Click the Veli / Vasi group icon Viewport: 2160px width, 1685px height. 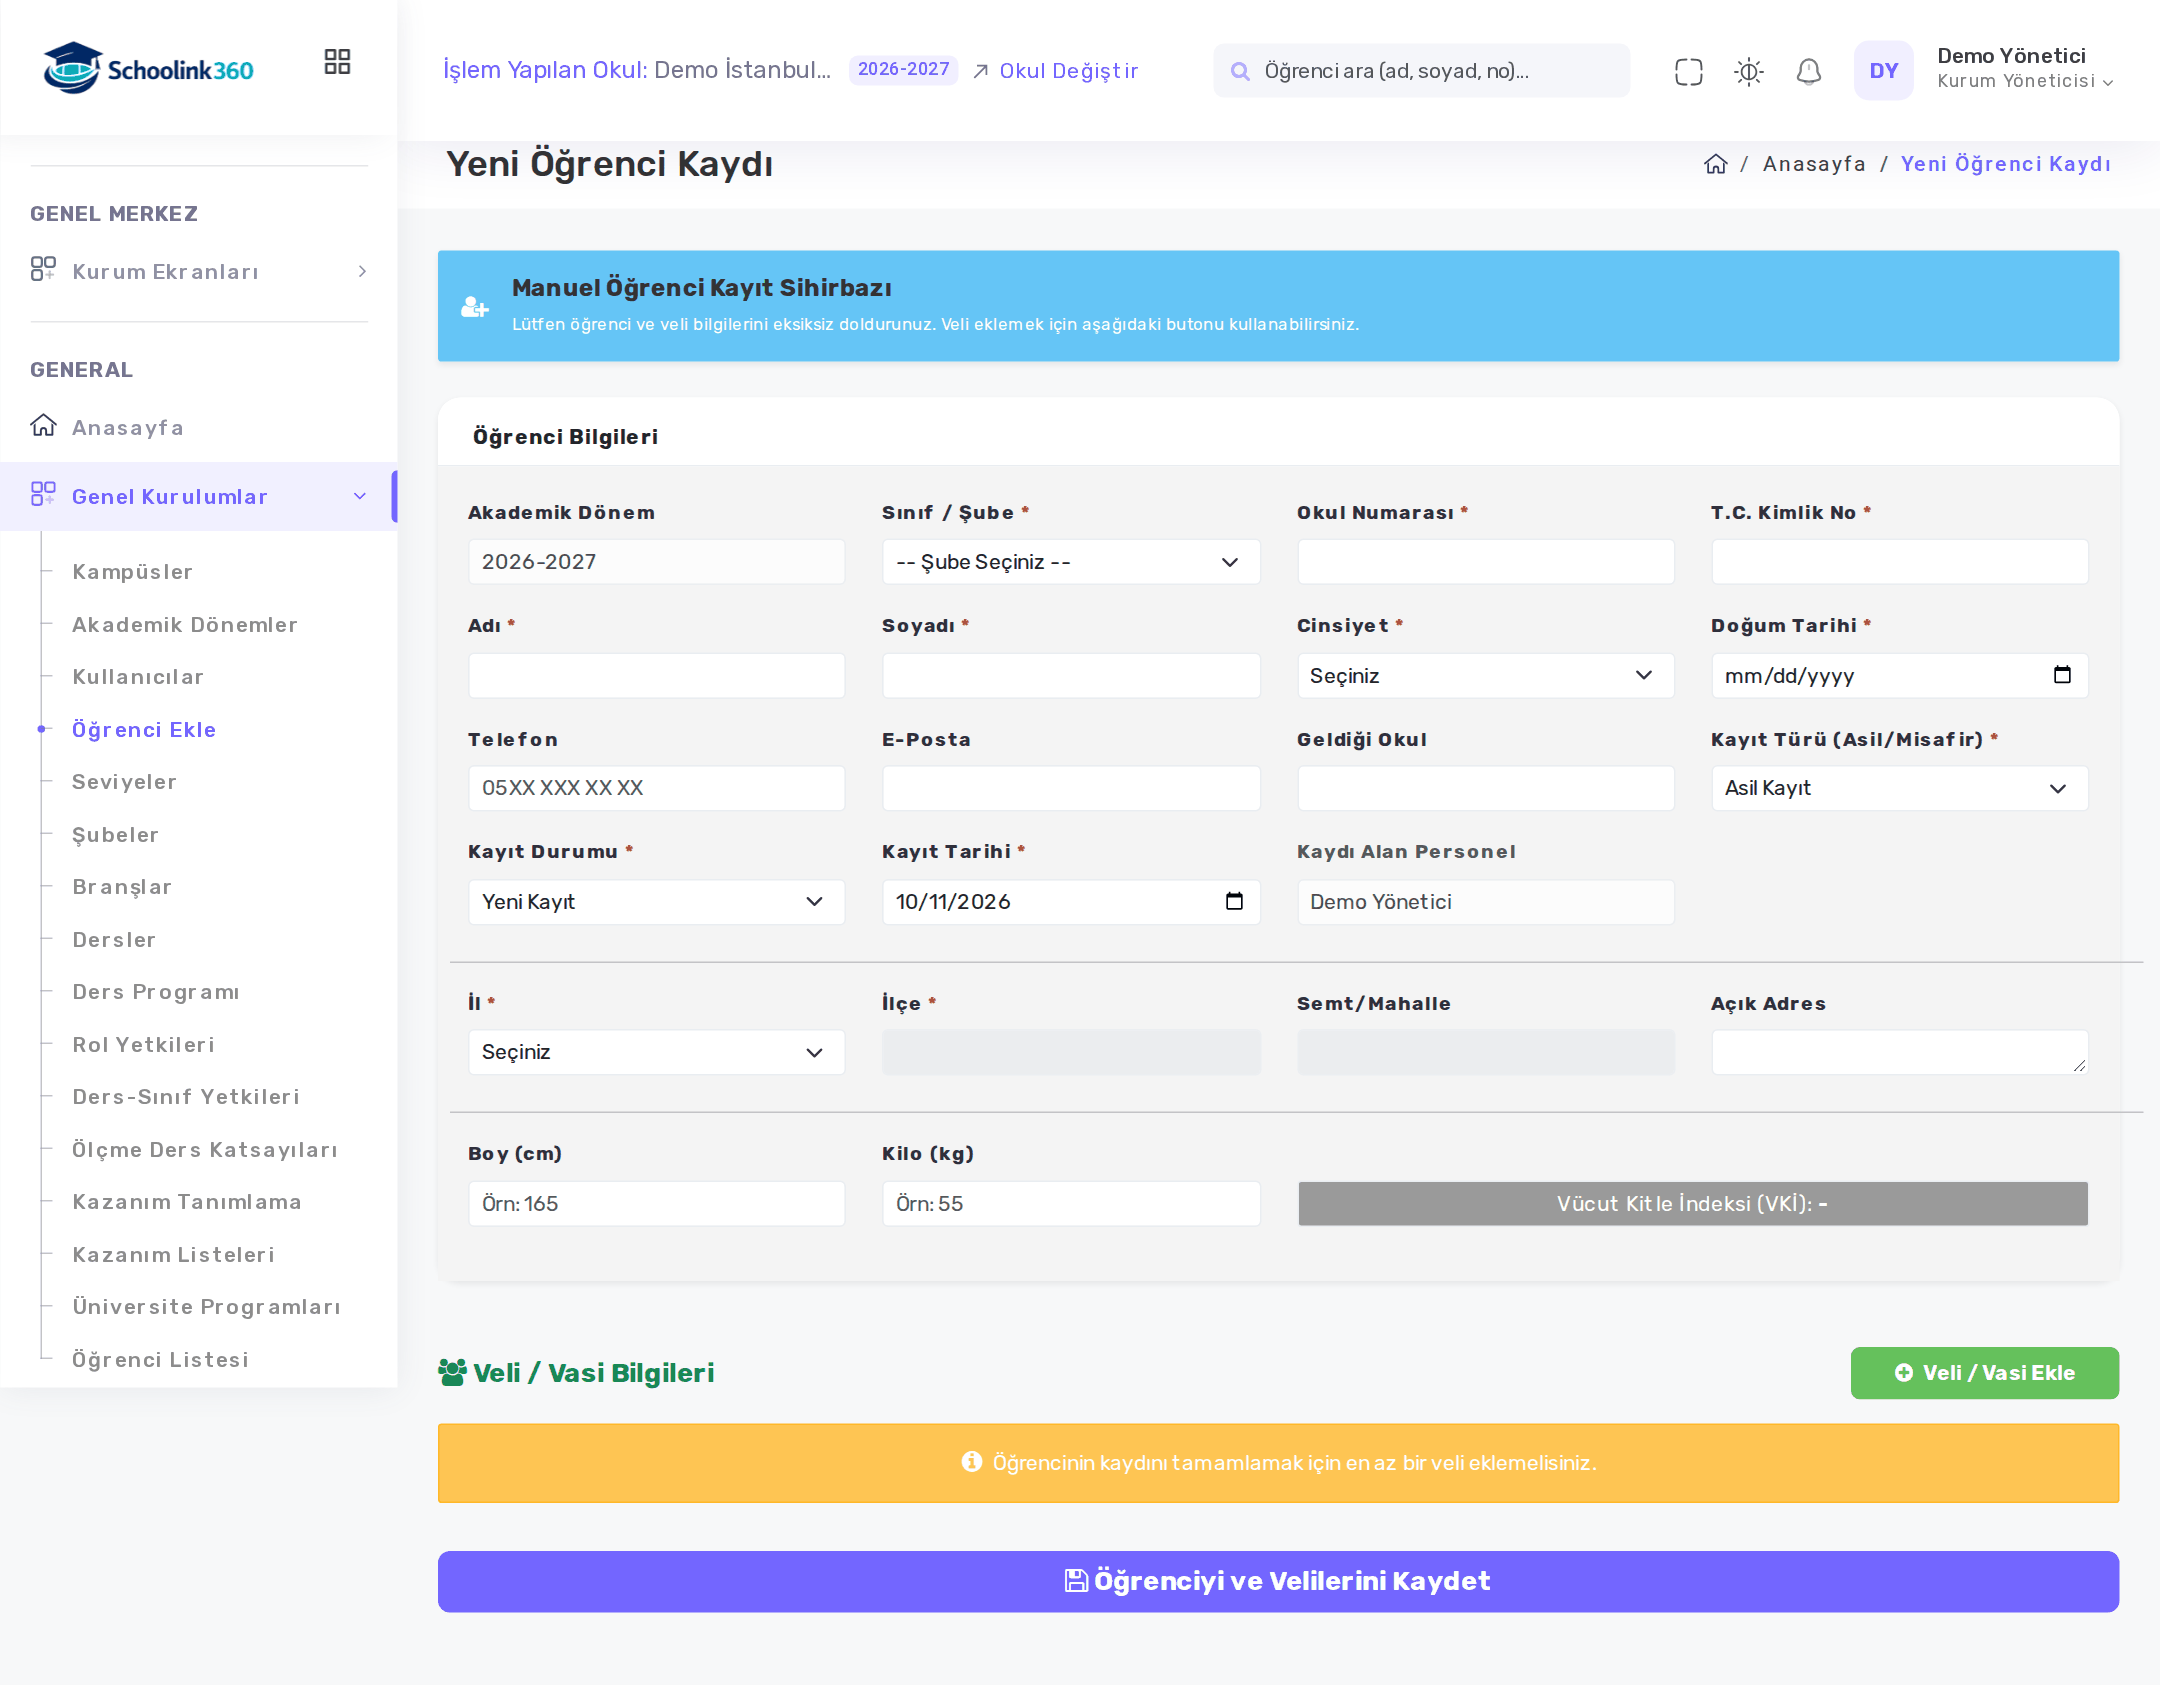click(x=452, y=1372)
